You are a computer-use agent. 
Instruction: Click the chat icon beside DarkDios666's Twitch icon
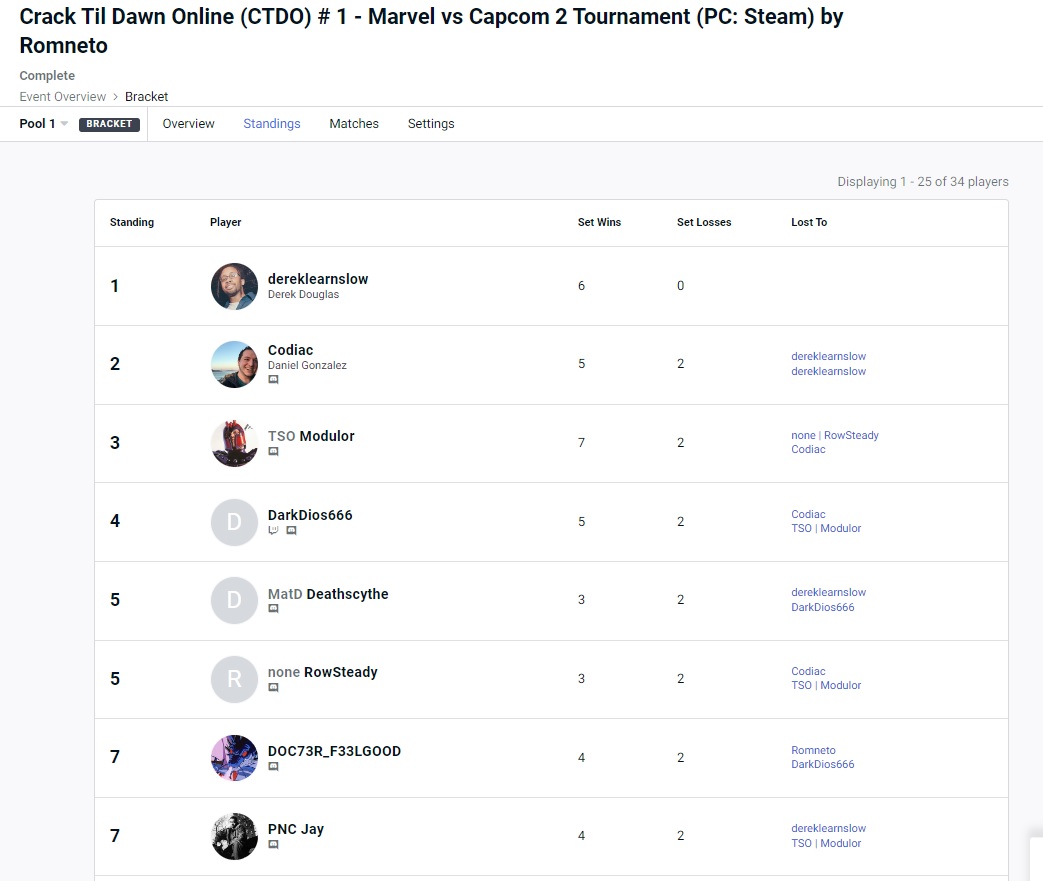[291, 530]
